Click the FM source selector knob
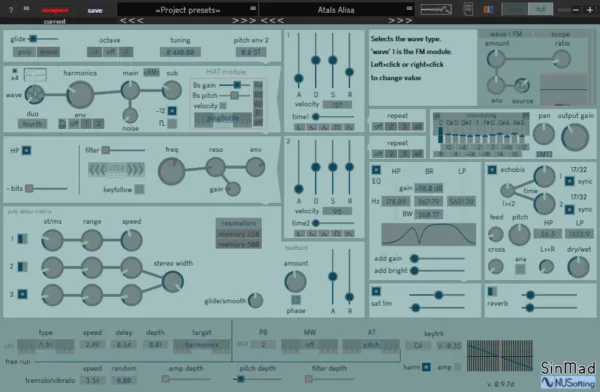 pyautogui.click(x=522, y=86)
